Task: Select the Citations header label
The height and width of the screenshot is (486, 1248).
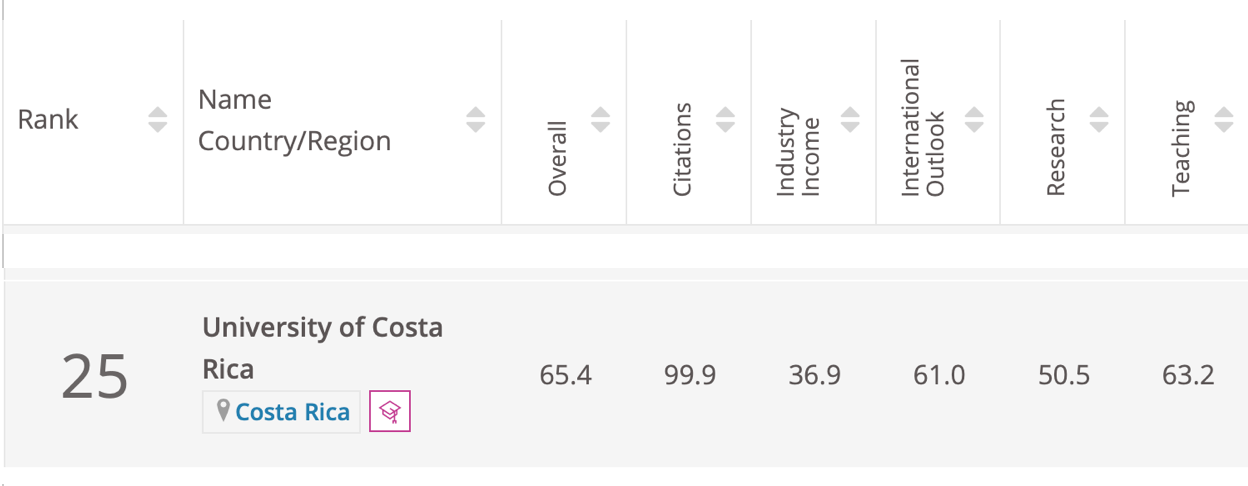Action: [x=681, y=149]
